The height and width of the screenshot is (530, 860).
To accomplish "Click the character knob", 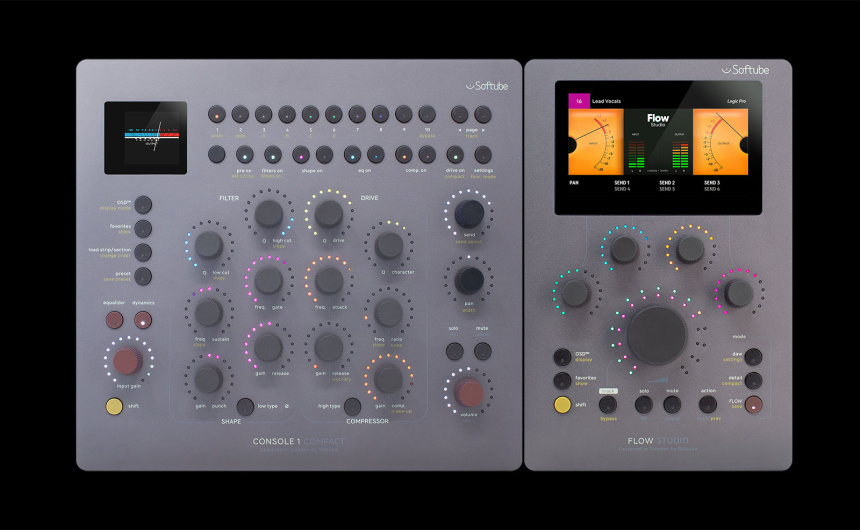I will tap(388, 245).
